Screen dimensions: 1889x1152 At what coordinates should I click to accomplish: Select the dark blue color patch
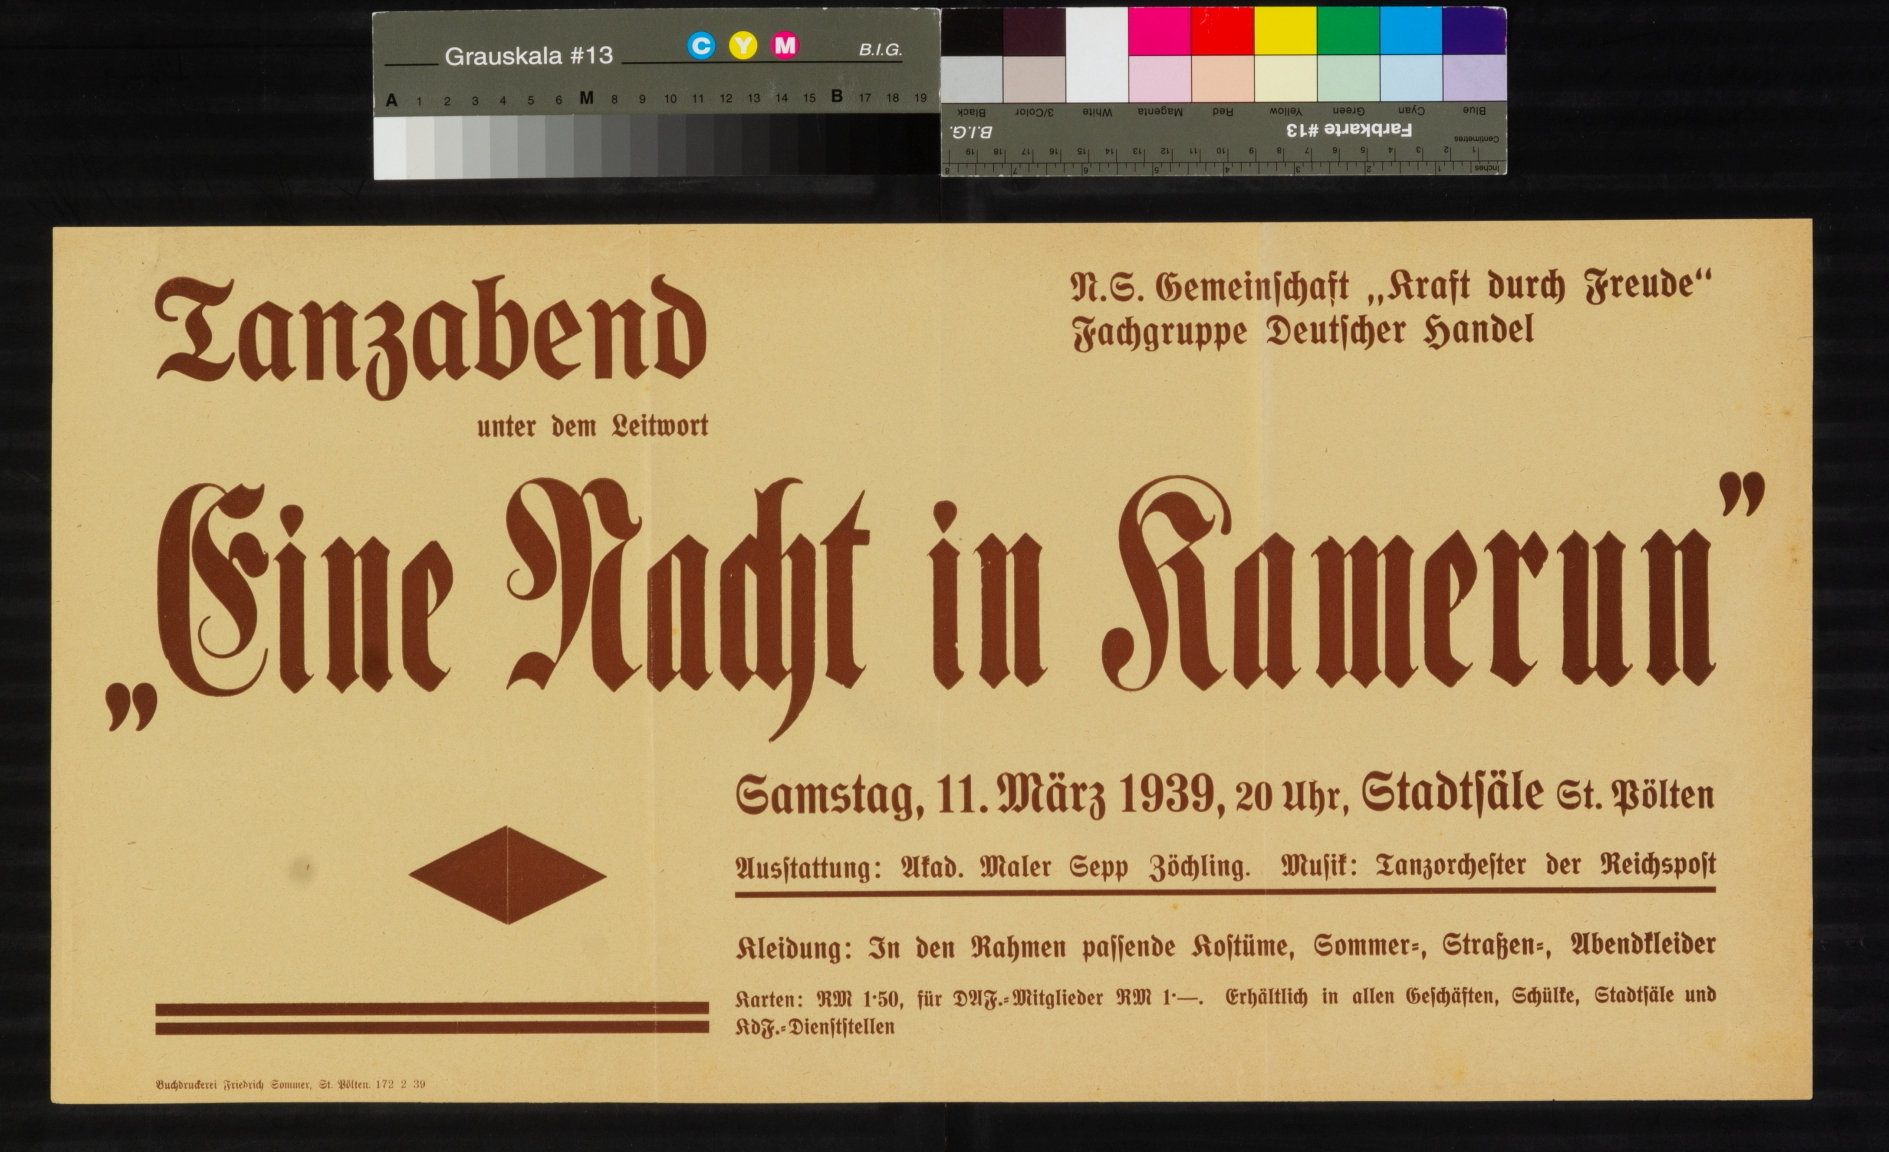point(1474,32)
